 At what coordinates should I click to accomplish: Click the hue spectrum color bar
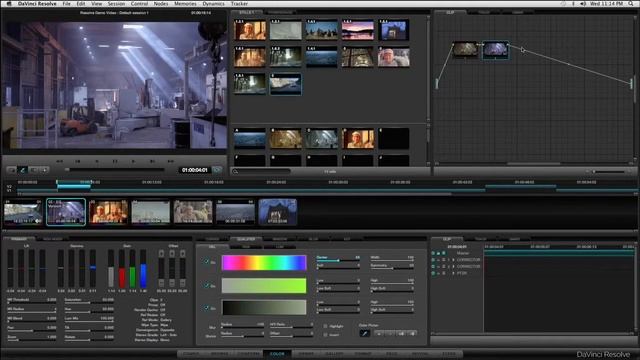pyautogui.click(x=264, y=262)
